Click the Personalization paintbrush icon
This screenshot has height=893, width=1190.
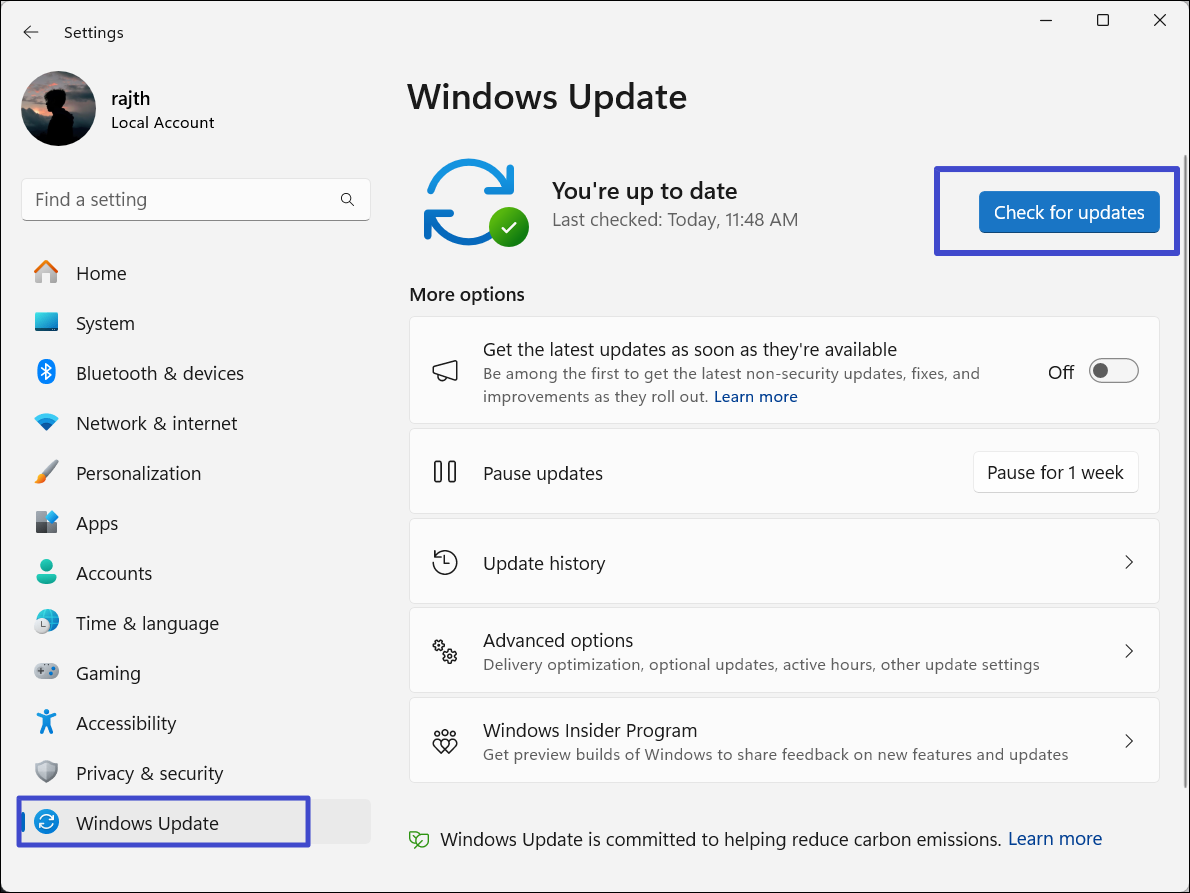point(46,473)
